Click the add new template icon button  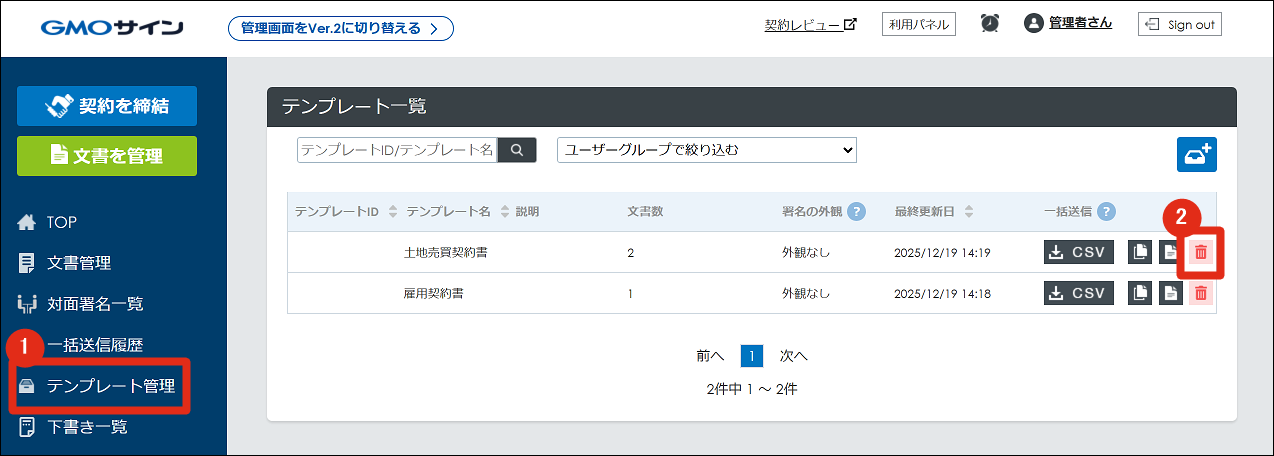pos(1196,155)
